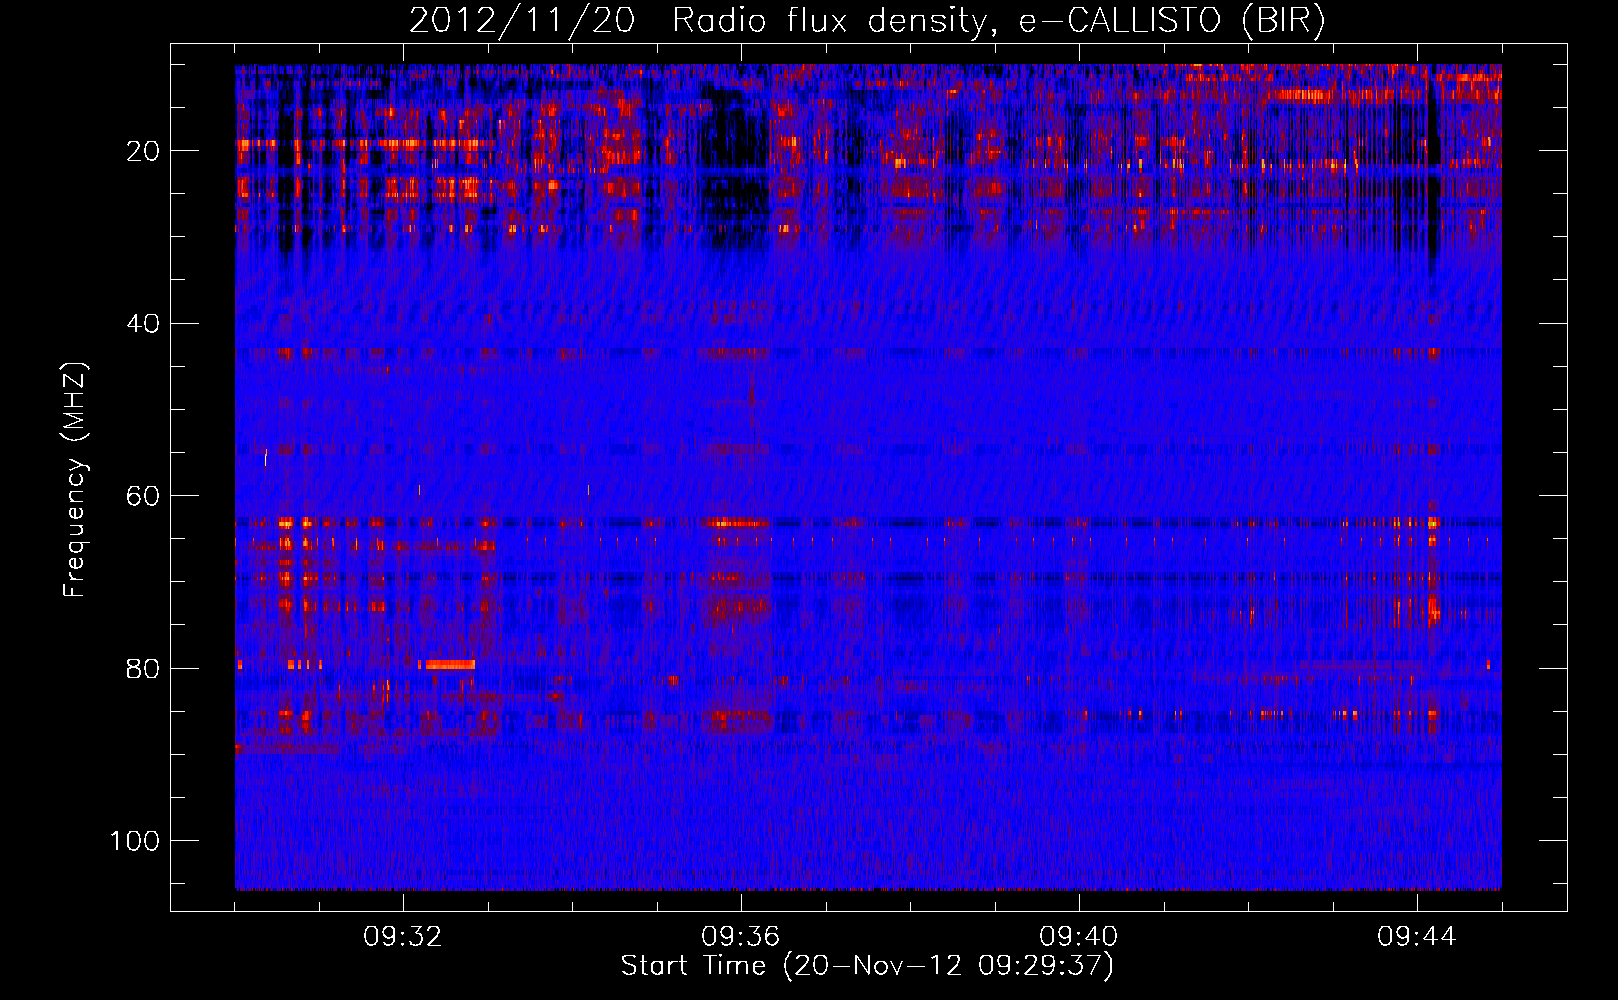
Task: Select the 20 MHz frequency tick label
Action: tap(143, 151)
